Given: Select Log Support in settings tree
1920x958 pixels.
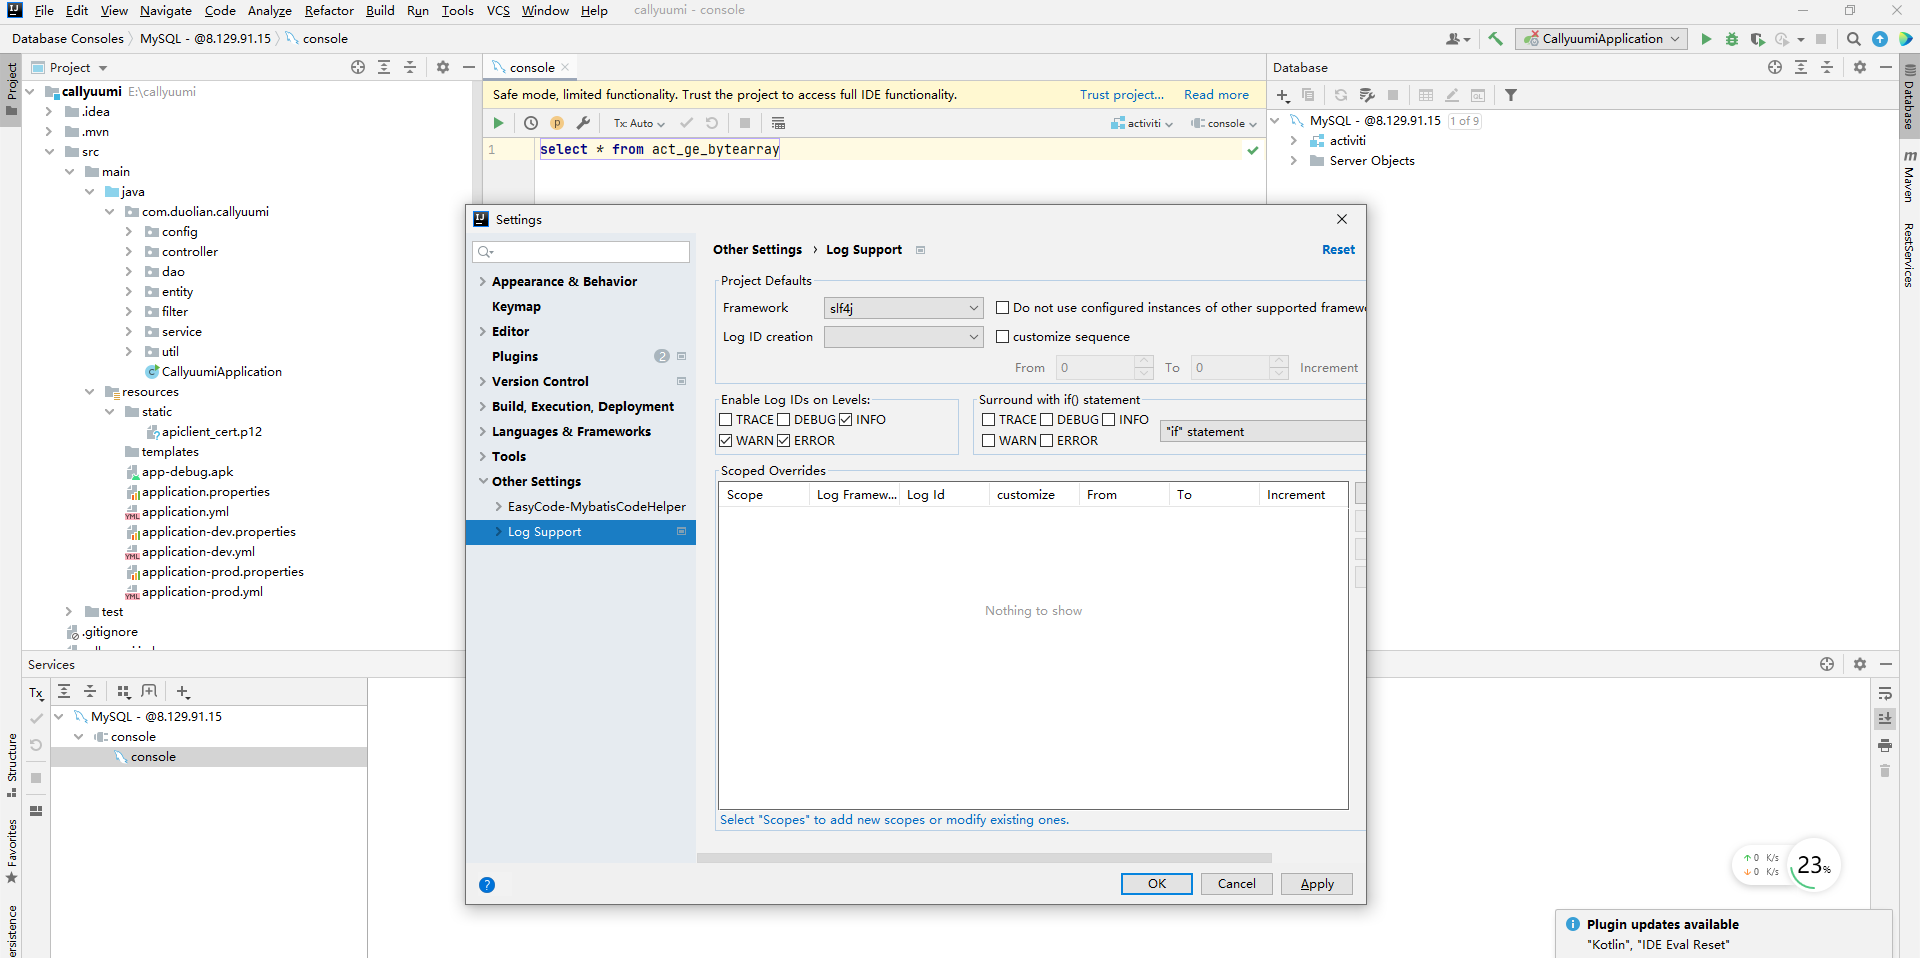Looking at the screenshot, I should tap(581, 532).
